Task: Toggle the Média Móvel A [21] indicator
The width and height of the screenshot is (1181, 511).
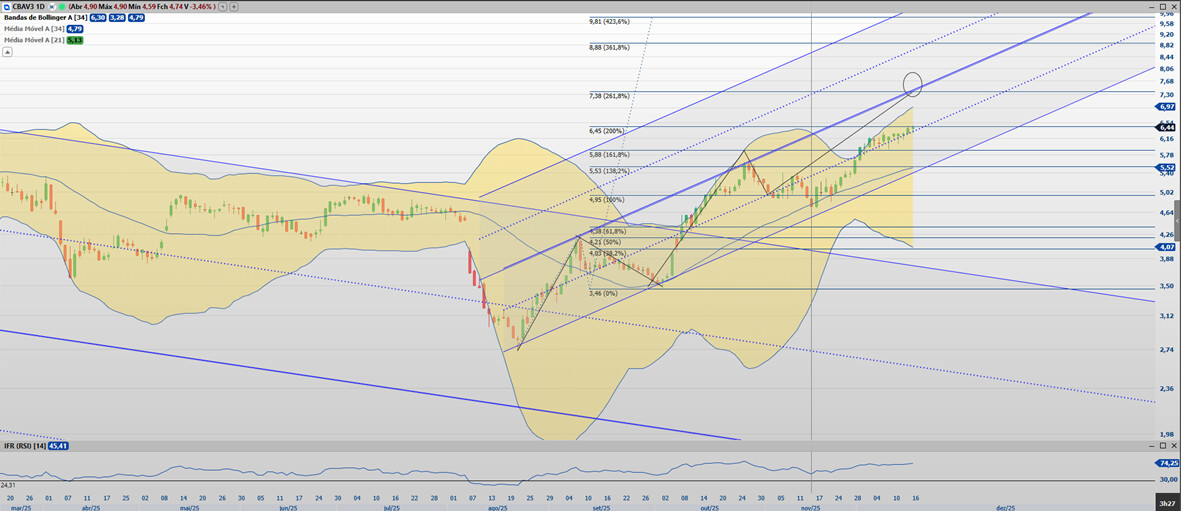Action: click(33, 40)
